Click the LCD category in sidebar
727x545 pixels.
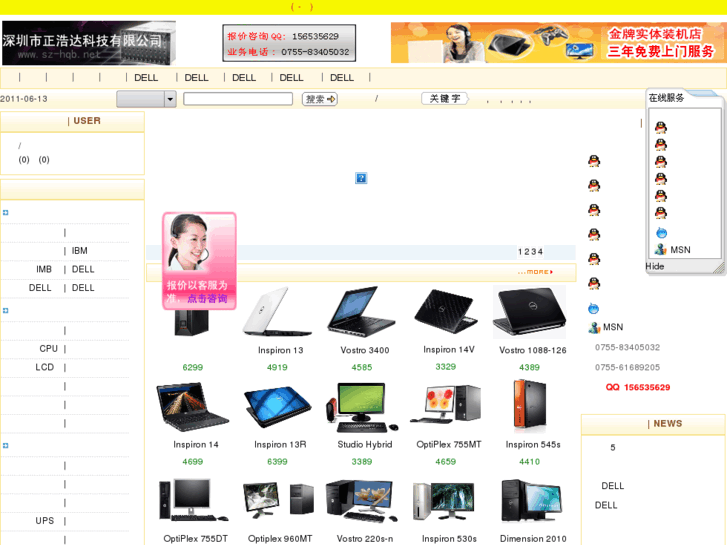pos(45,367)
